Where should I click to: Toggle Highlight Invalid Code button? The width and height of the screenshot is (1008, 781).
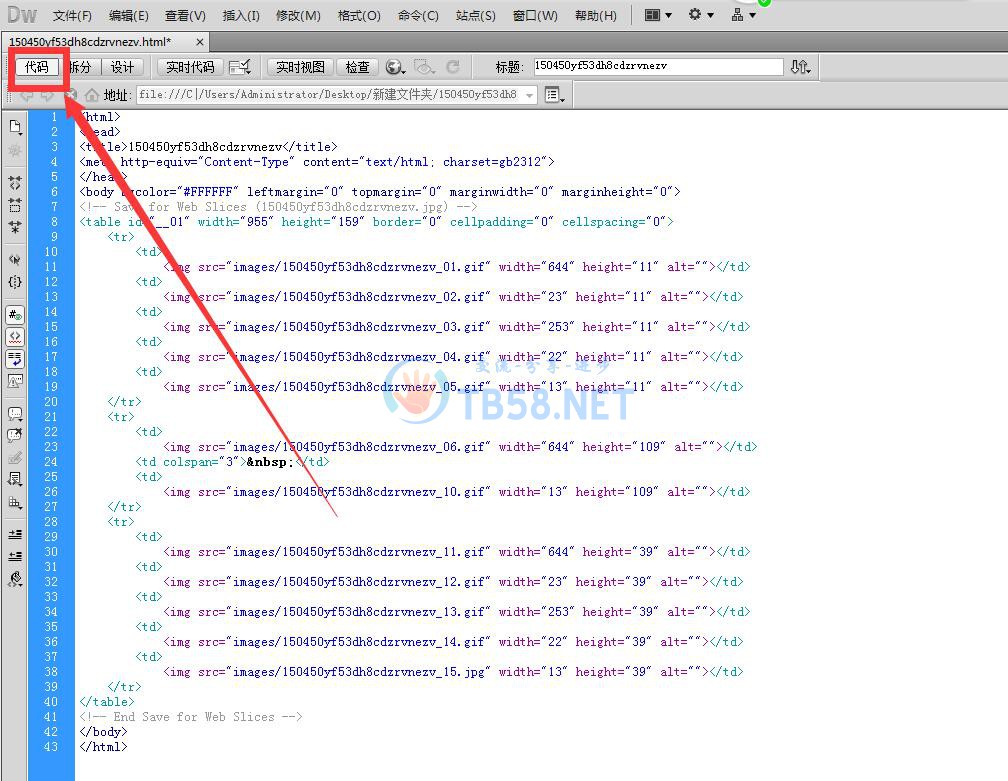15,336
